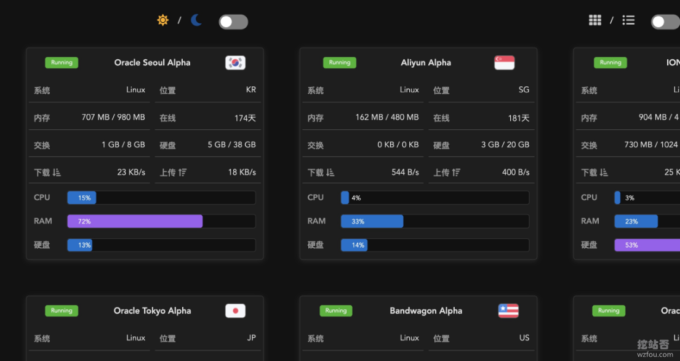Click upload speed 18 KB/s
The image size is (680, 361).
[242, 172]
